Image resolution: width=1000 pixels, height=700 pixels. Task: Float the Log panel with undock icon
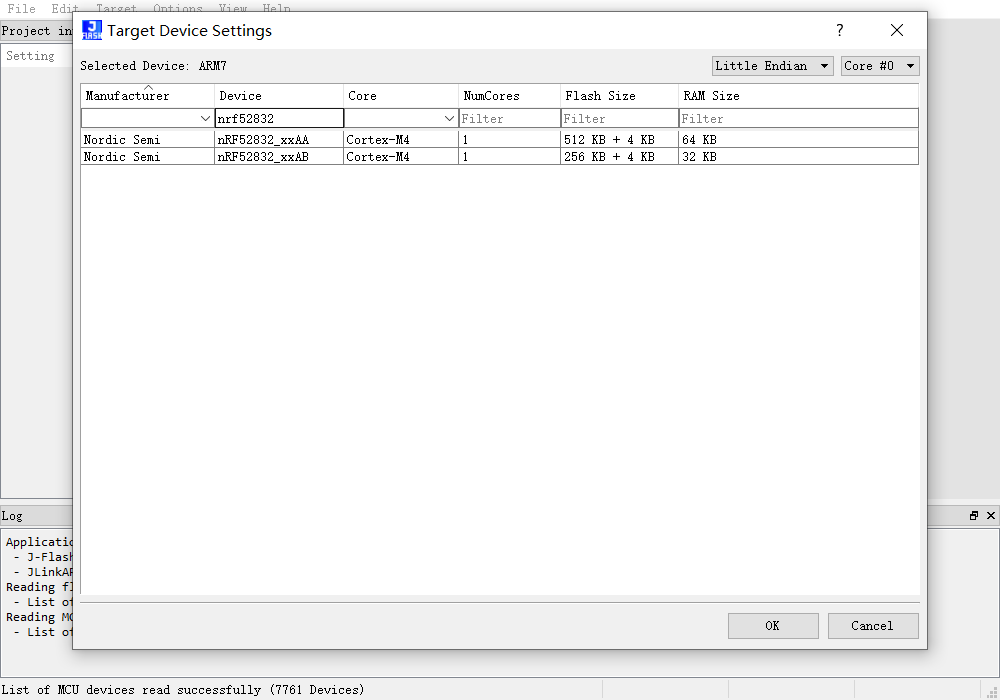pyautogui.click(x=973, y=516)
